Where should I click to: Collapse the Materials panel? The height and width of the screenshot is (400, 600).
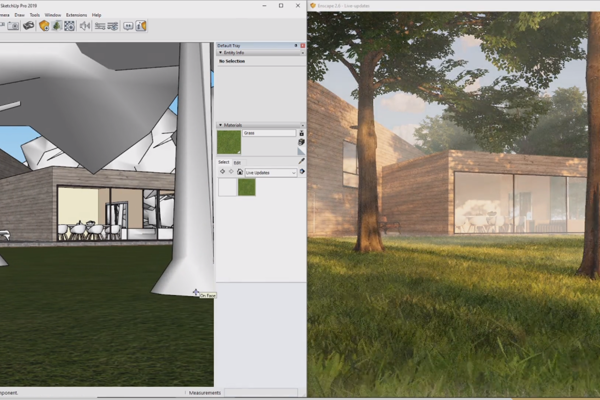coord(220,125)
